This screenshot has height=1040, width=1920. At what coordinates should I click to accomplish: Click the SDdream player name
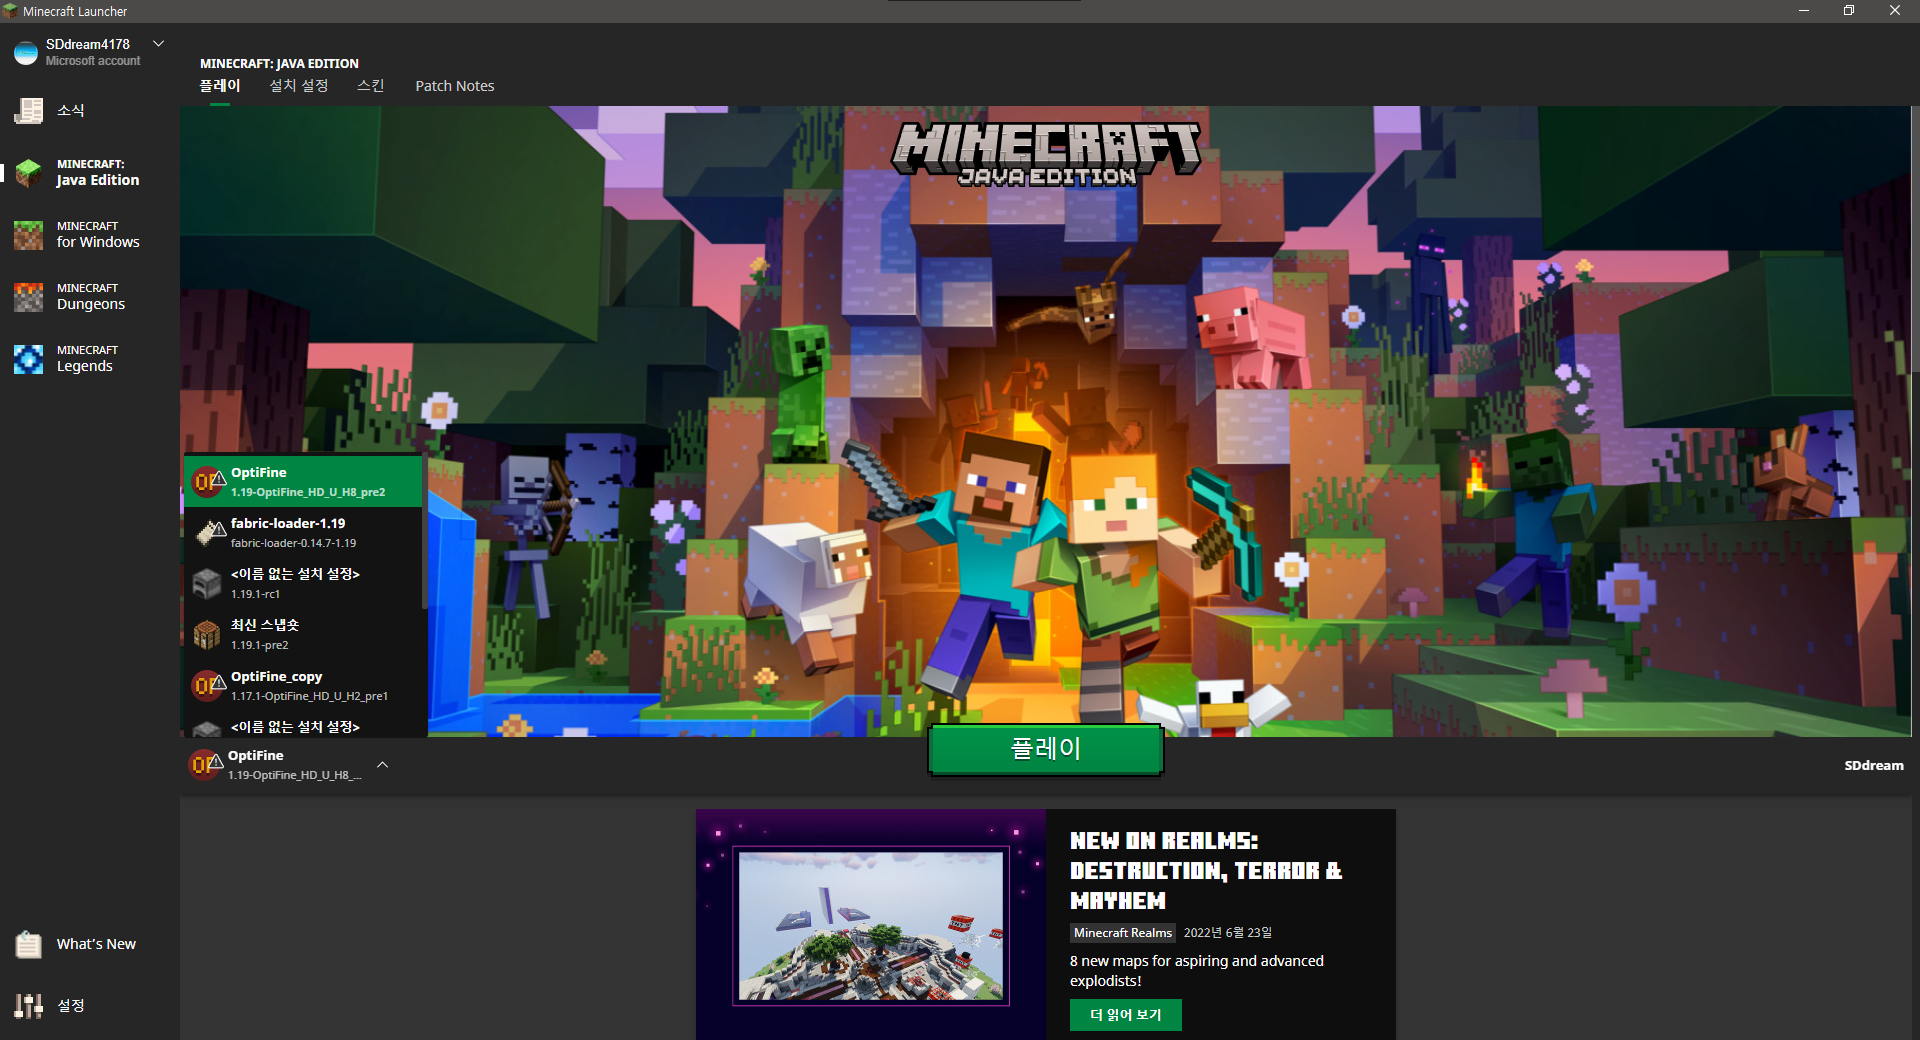coord(1874,765)
